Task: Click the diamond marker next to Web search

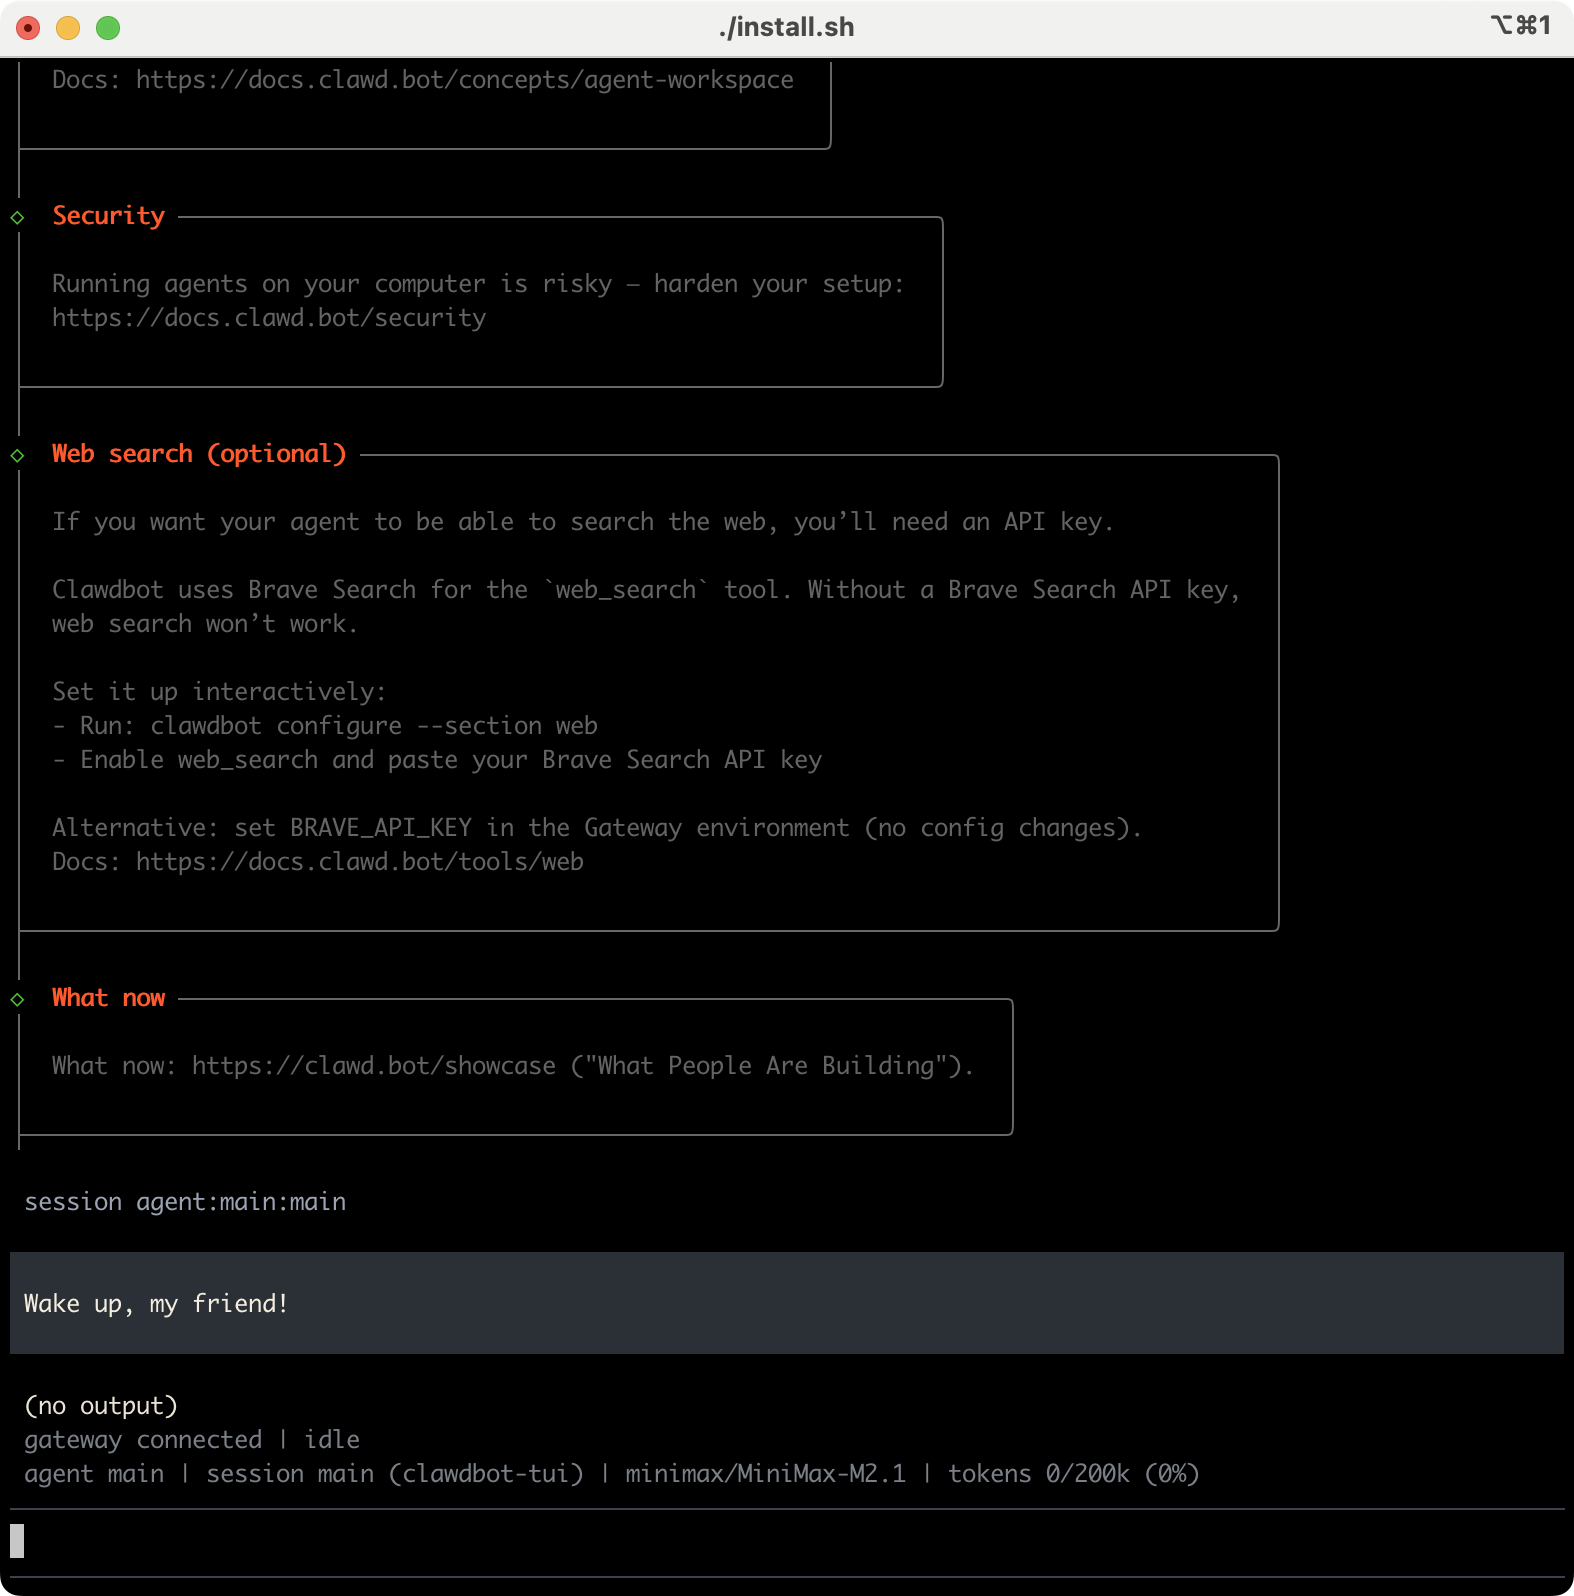Action: coord(17,455)
